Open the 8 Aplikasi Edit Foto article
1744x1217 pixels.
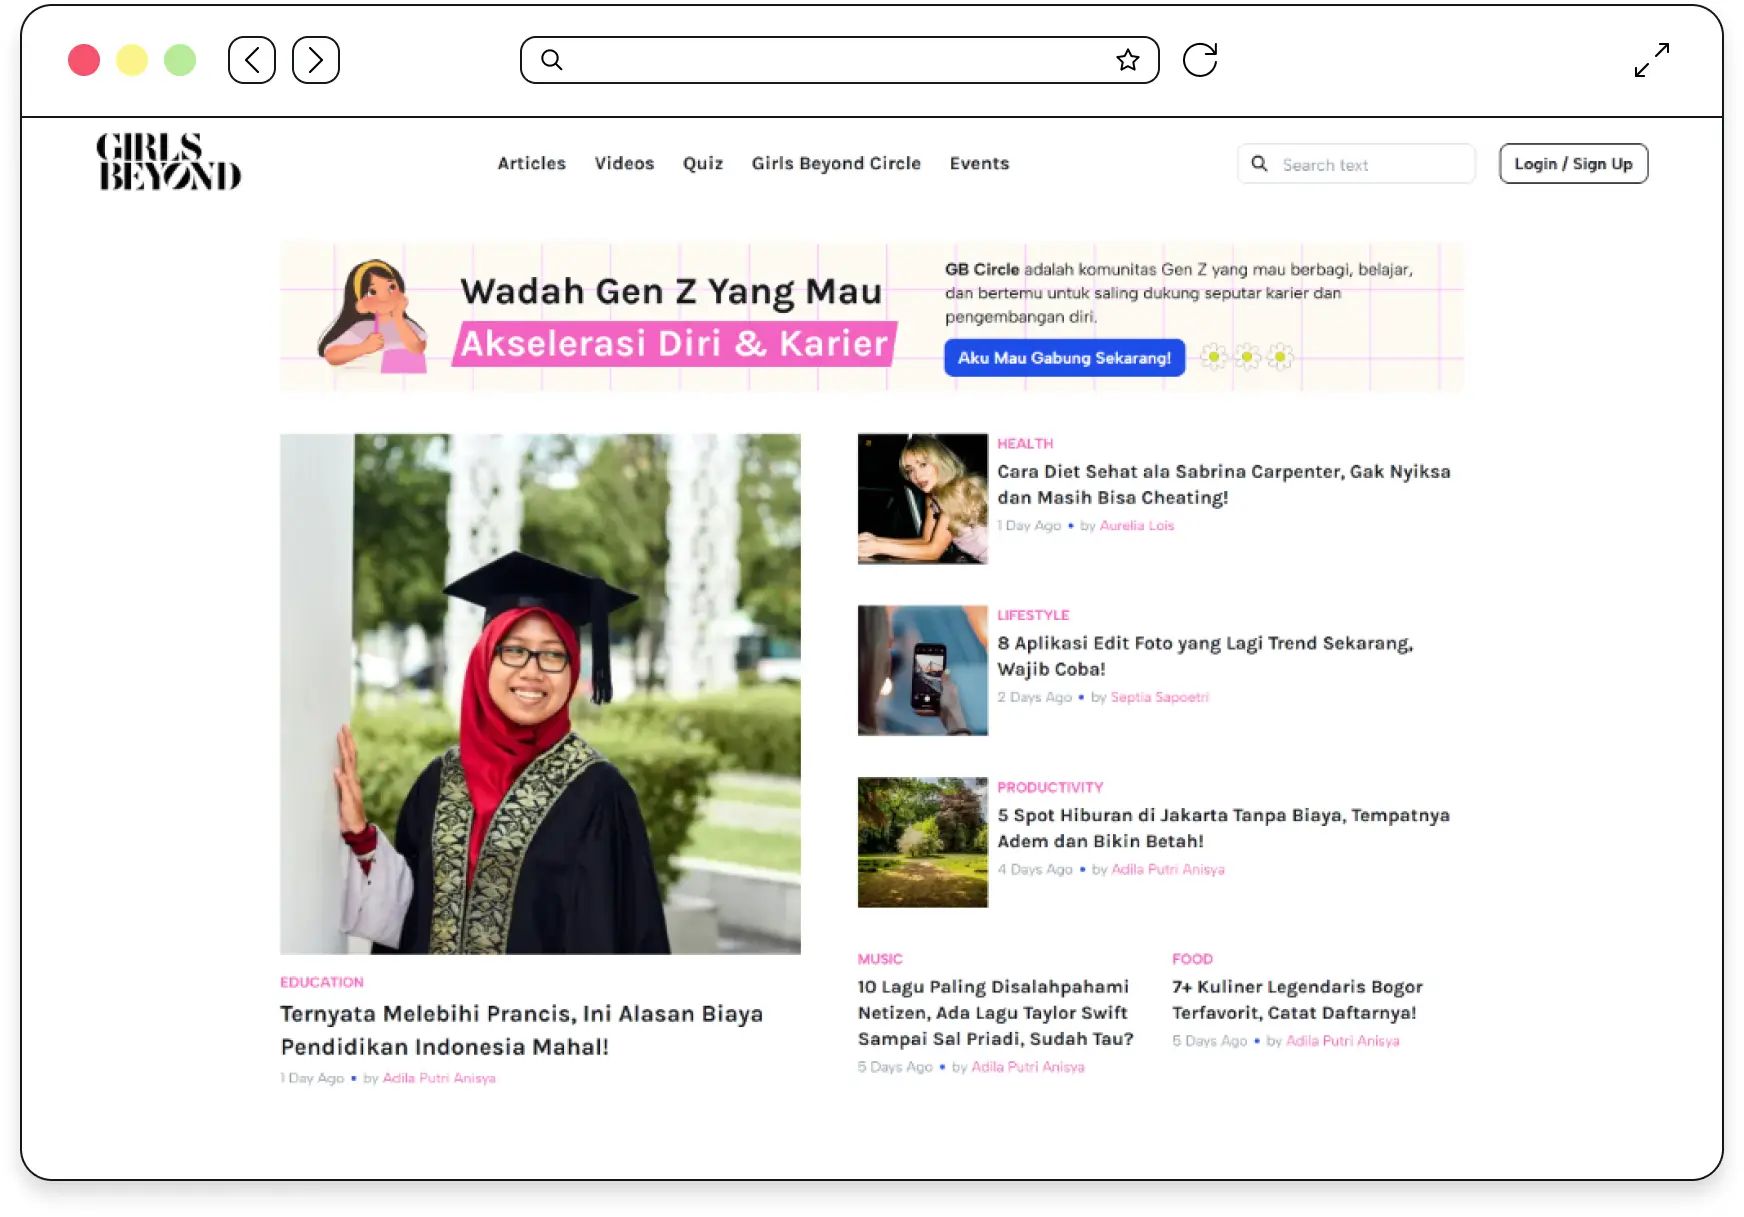(1204, 656)
